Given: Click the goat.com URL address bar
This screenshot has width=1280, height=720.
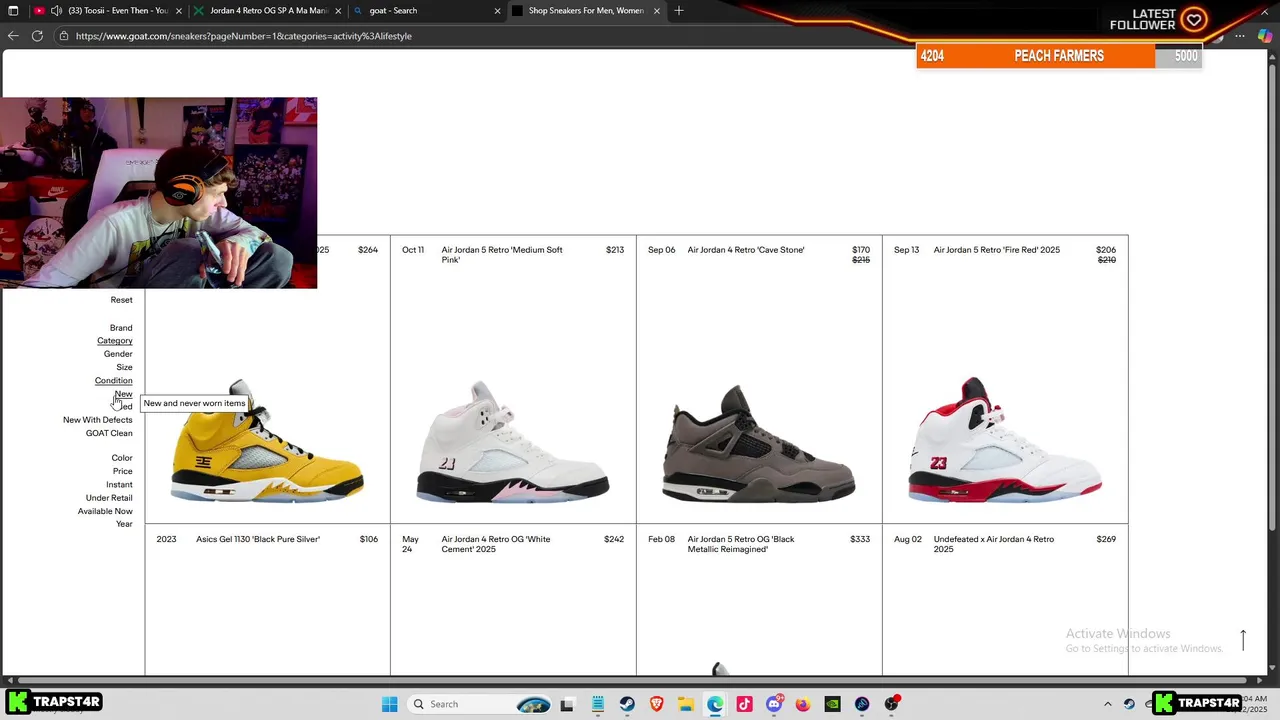Looking at the screenshot, I should click(243, 36).
